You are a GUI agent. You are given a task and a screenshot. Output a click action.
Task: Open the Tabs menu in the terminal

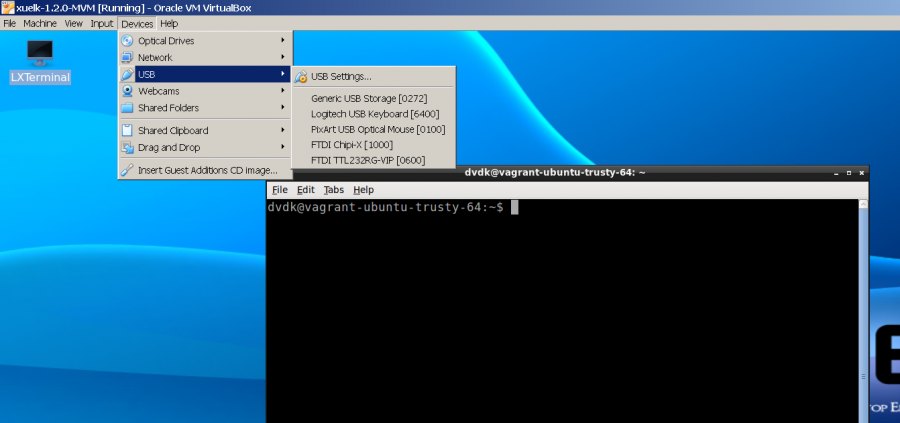point(333,190)
